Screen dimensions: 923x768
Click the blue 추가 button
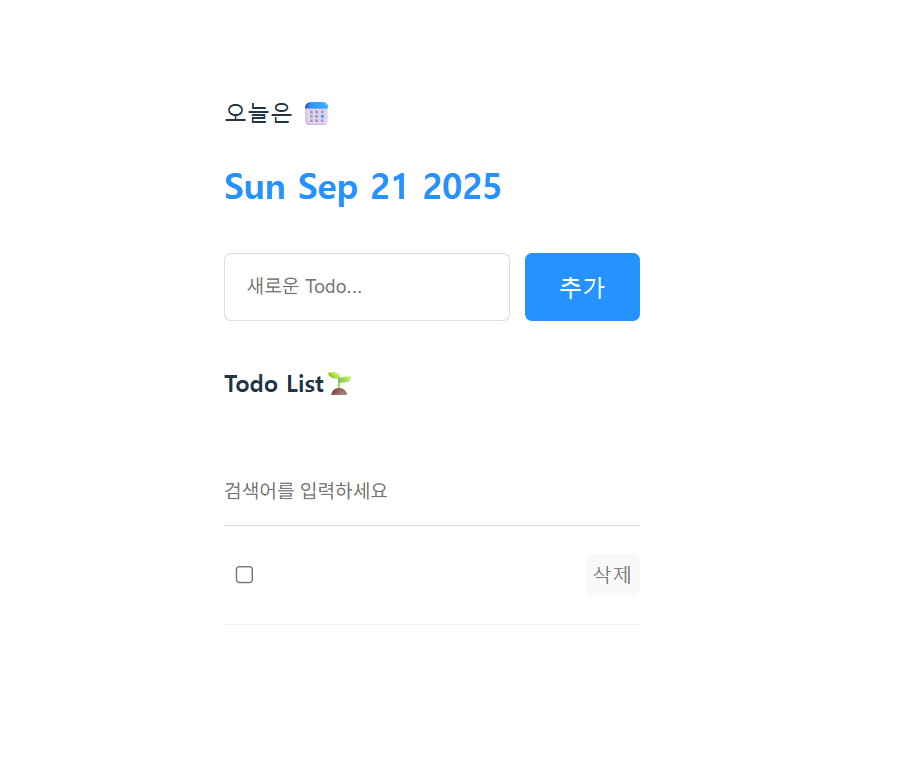click(x=582, y=287)
